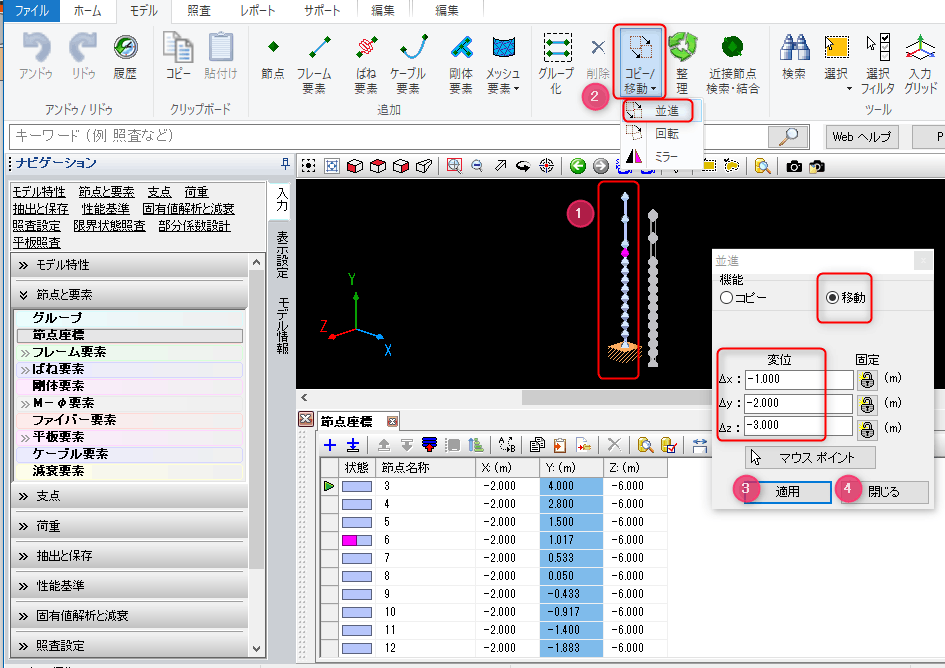This screenshot has height=668, width=945.
Task: Click the 閉じる close button
Action: click(x=883, y=492)
